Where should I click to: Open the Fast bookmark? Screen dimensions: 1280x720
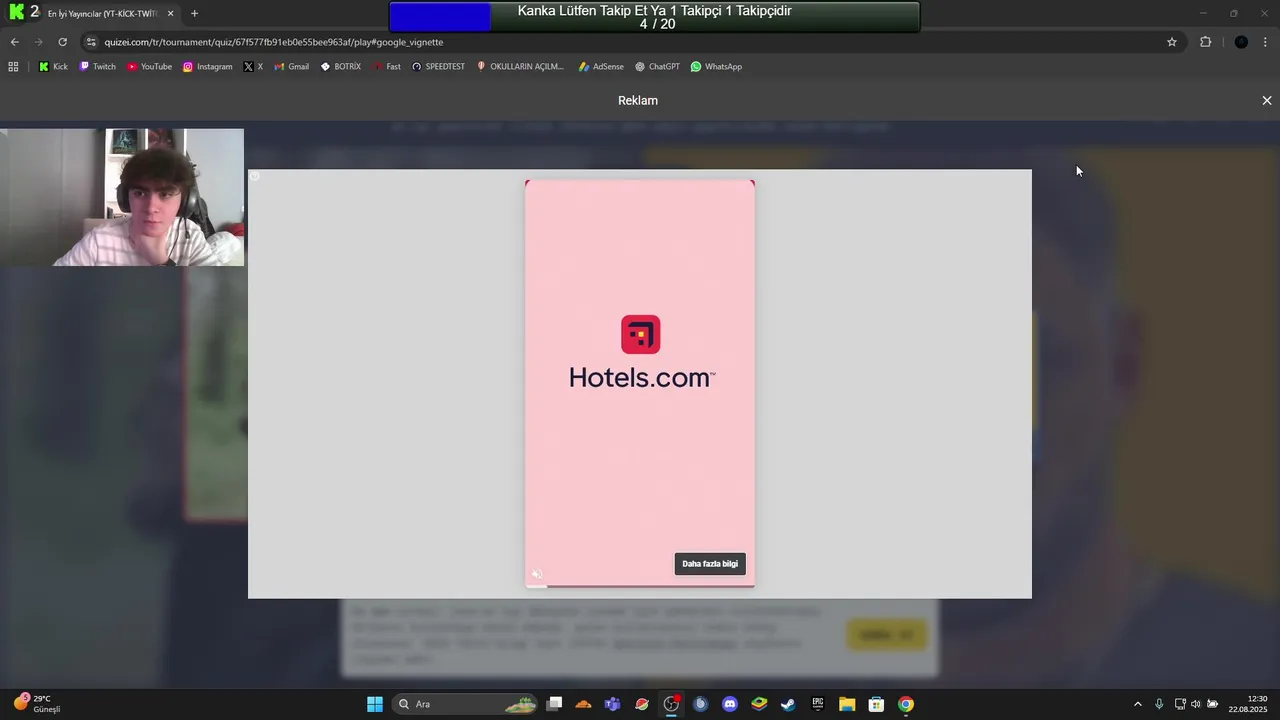point(387,67)
